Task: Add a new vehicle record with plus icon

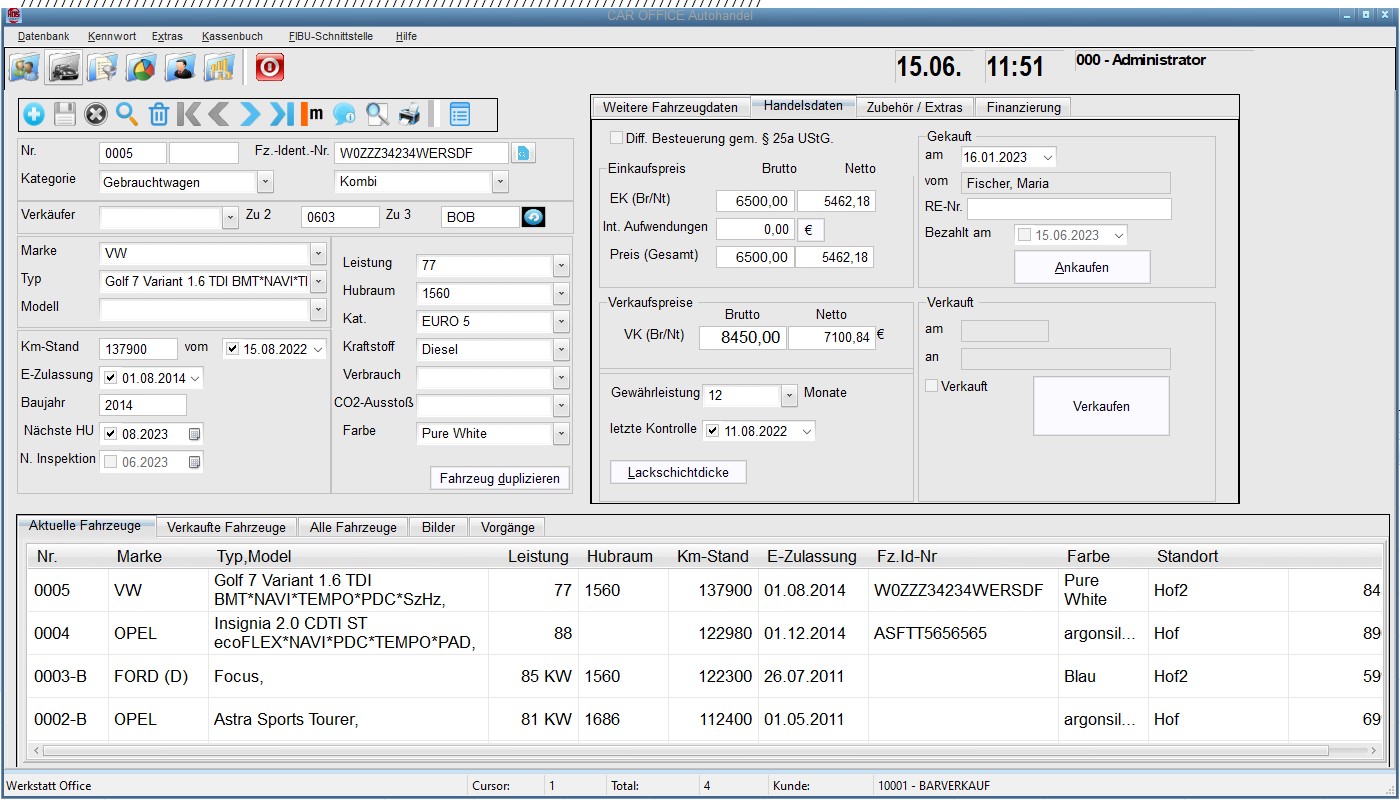Action: [34, 114]
